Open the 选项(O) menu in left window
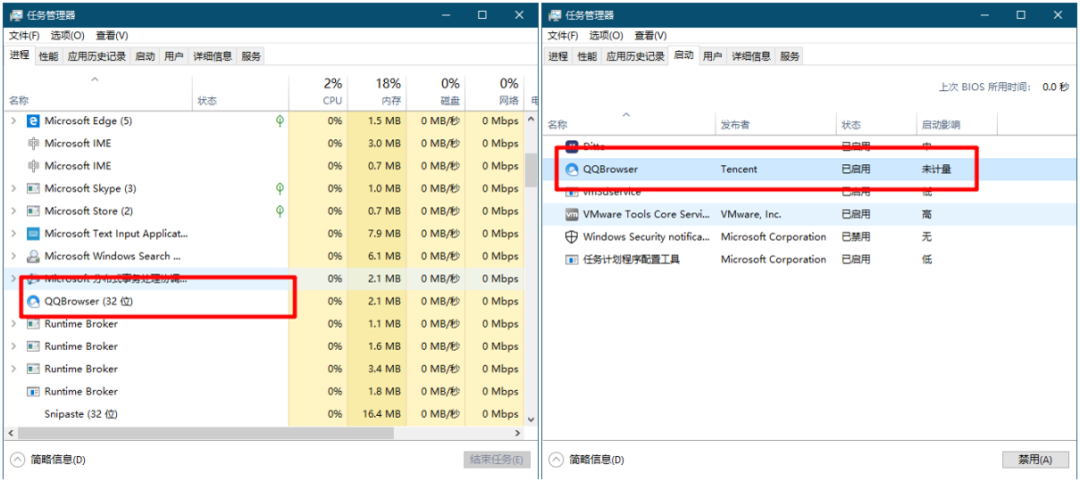This screenshot has width=1080, height=482. (68, 35)
